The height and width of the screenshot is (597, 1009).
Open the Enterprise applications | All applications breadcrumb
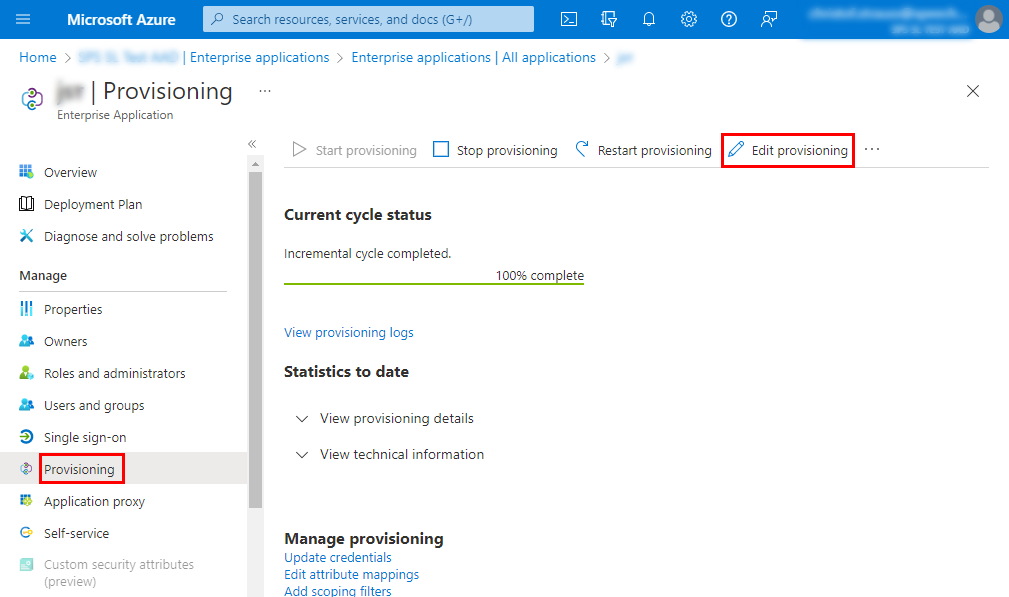(474, 57)
